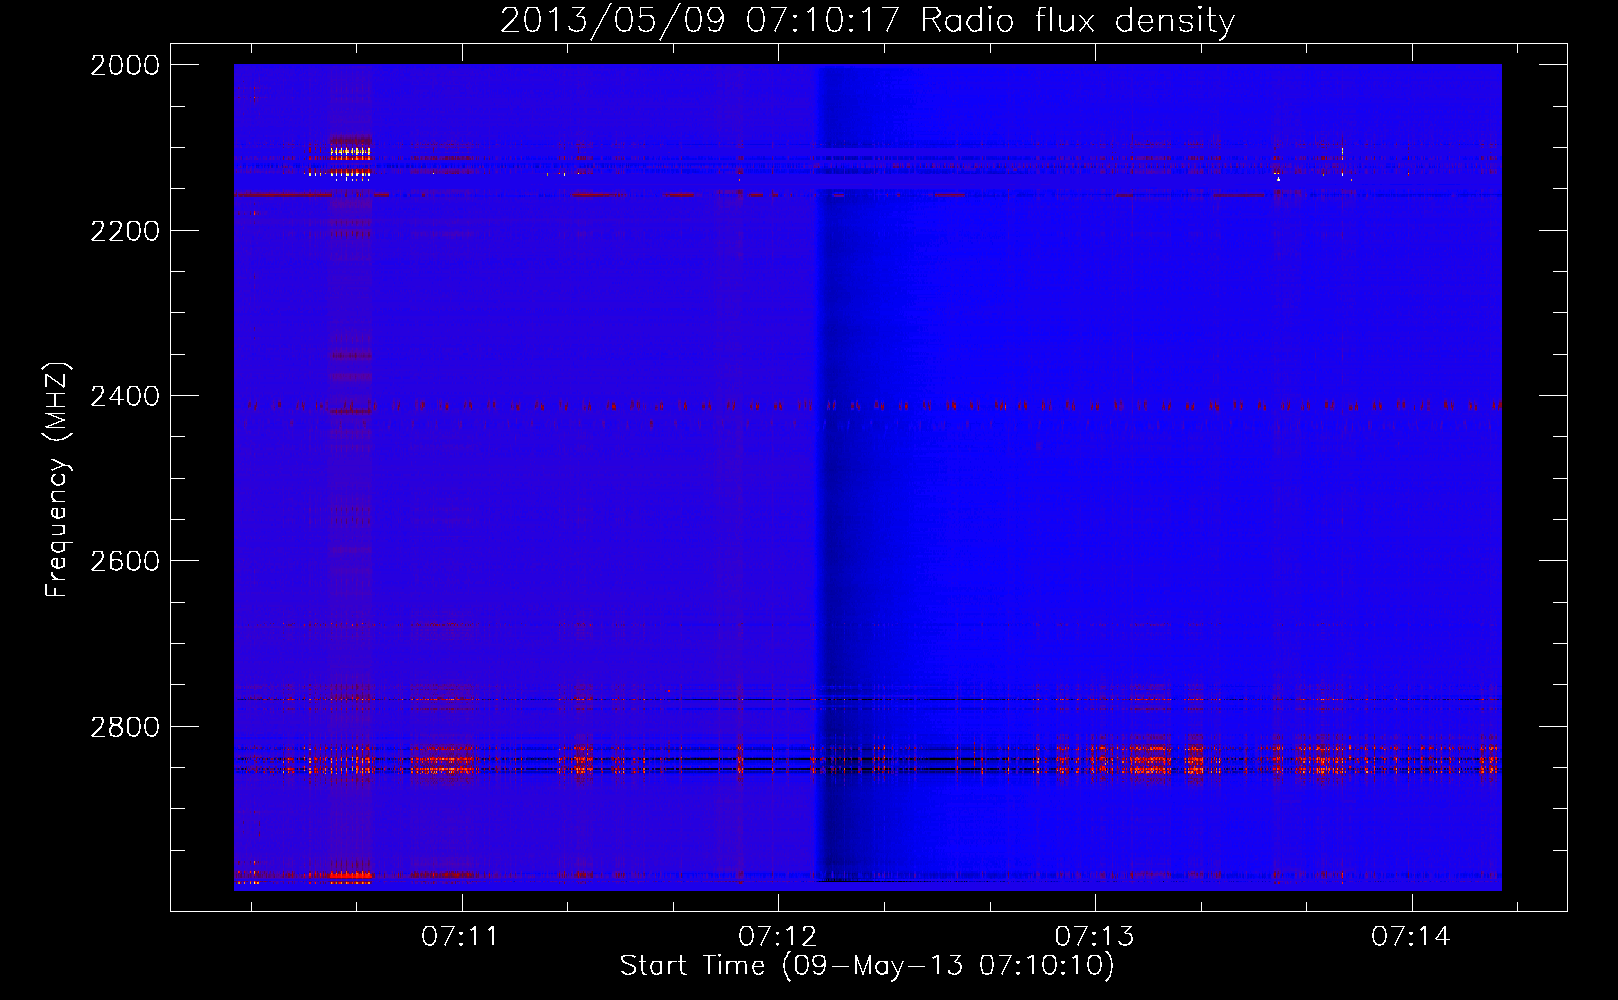The width and height of the screenshot is (1618, 1000).
Task: Click the plot title '2013/05/09 07:10:17 Radio flux density'
Action: pos(867,20)
